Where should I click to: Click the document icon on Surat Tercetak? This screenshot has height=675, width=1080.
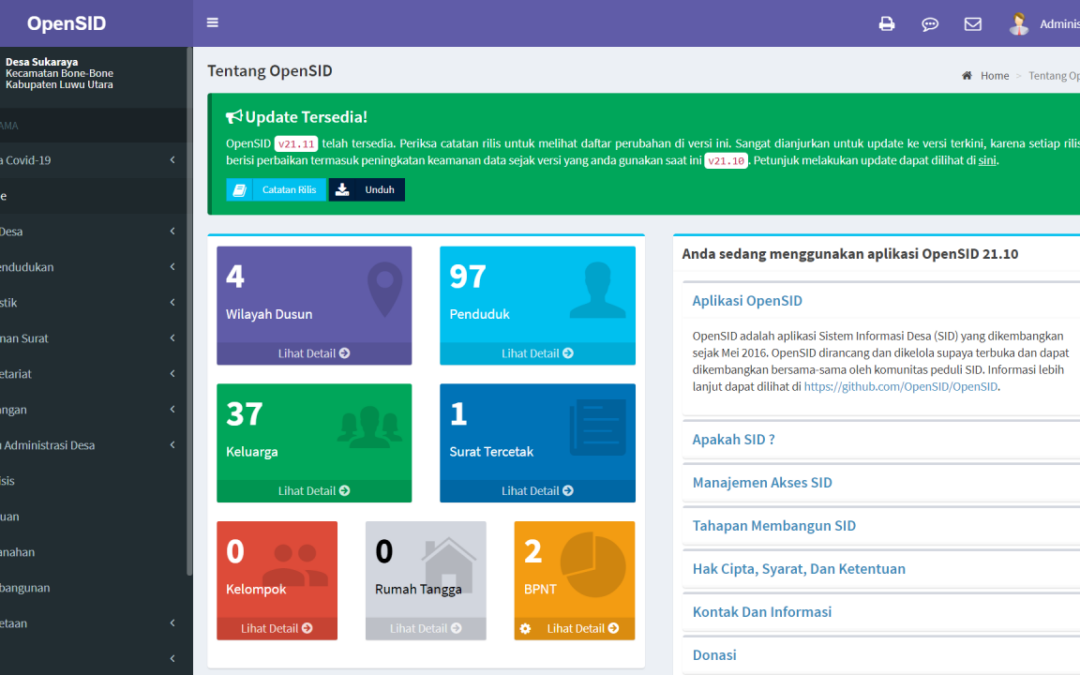pos(598,427)
